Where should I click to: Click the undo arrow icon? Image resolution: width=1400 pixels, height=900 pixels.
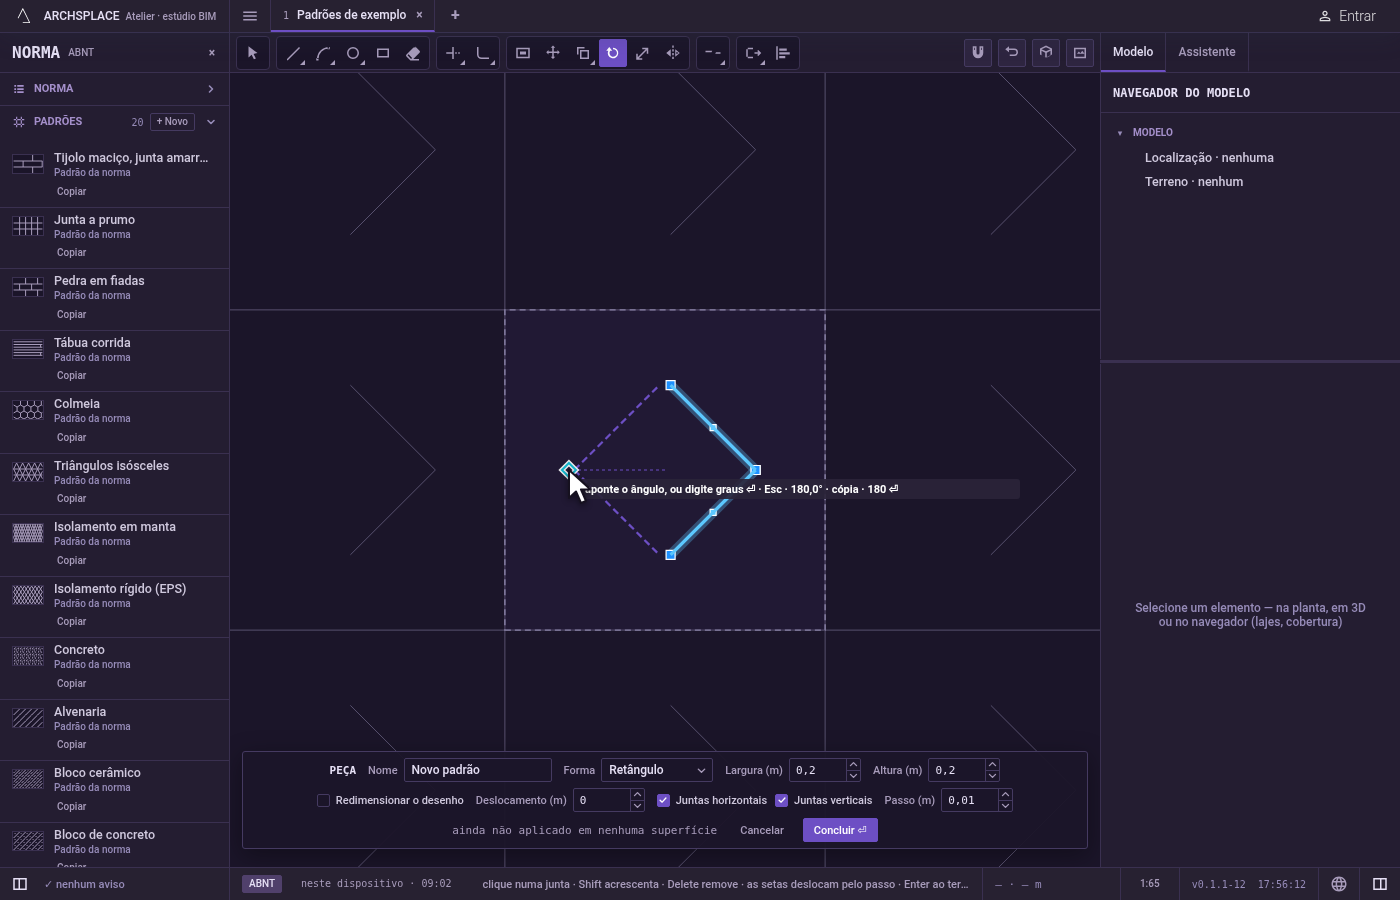coord(1012,53)
